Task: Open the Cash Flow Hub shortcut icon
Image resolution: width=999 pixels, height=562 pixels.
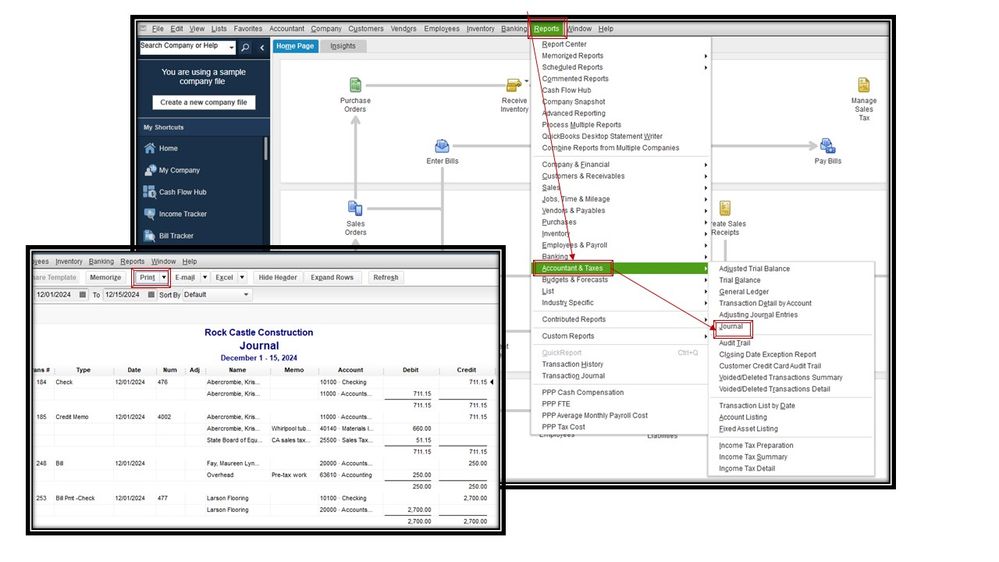Action: (150, 192)
